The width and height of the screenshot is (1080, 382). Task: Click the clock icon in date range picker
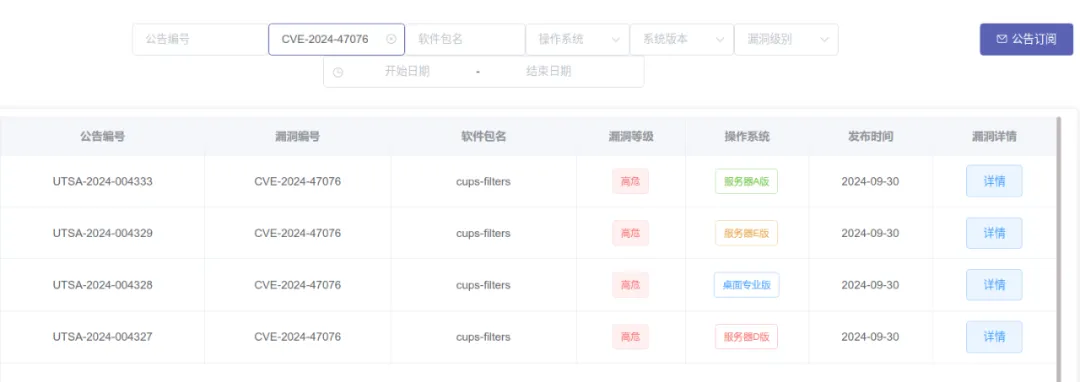[x=338, y=72]
